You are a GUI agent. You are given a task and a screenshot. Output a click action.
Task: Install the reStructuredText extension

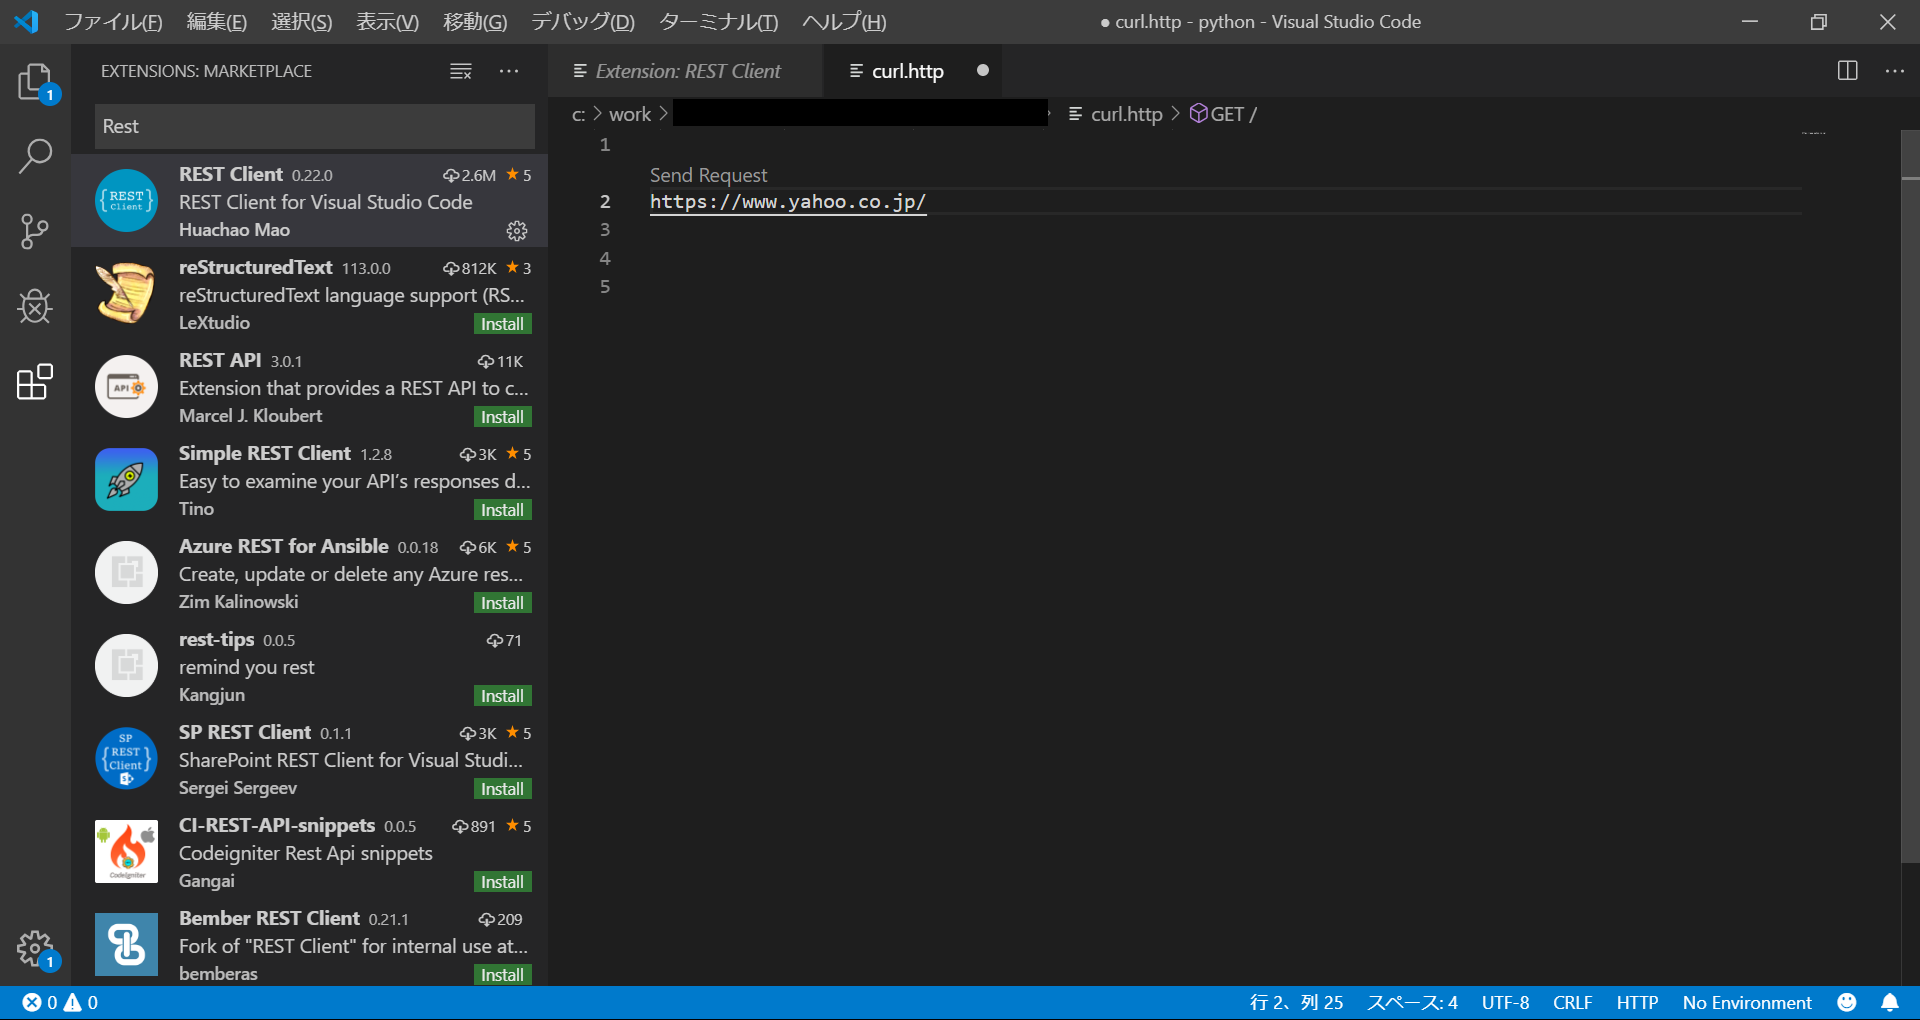[x=502, y=324]
